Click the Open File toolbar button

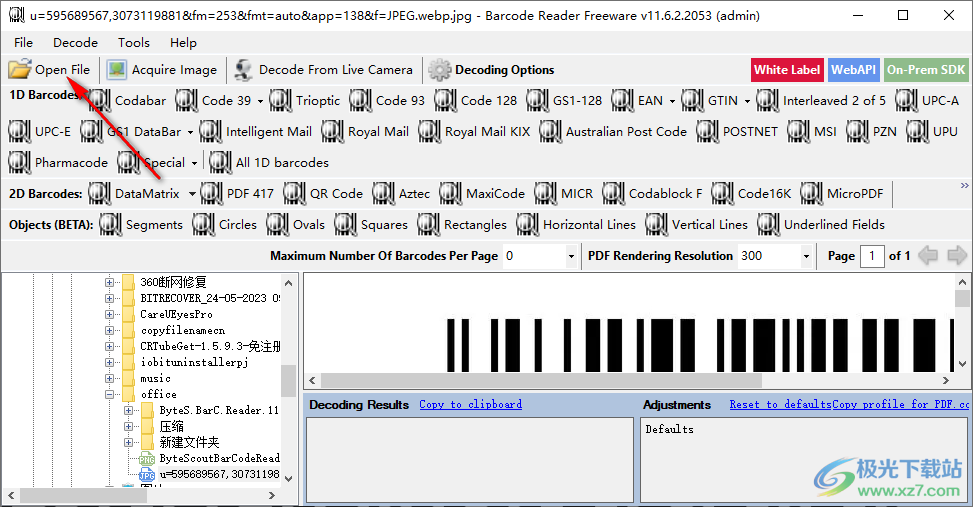pos(50,70)
